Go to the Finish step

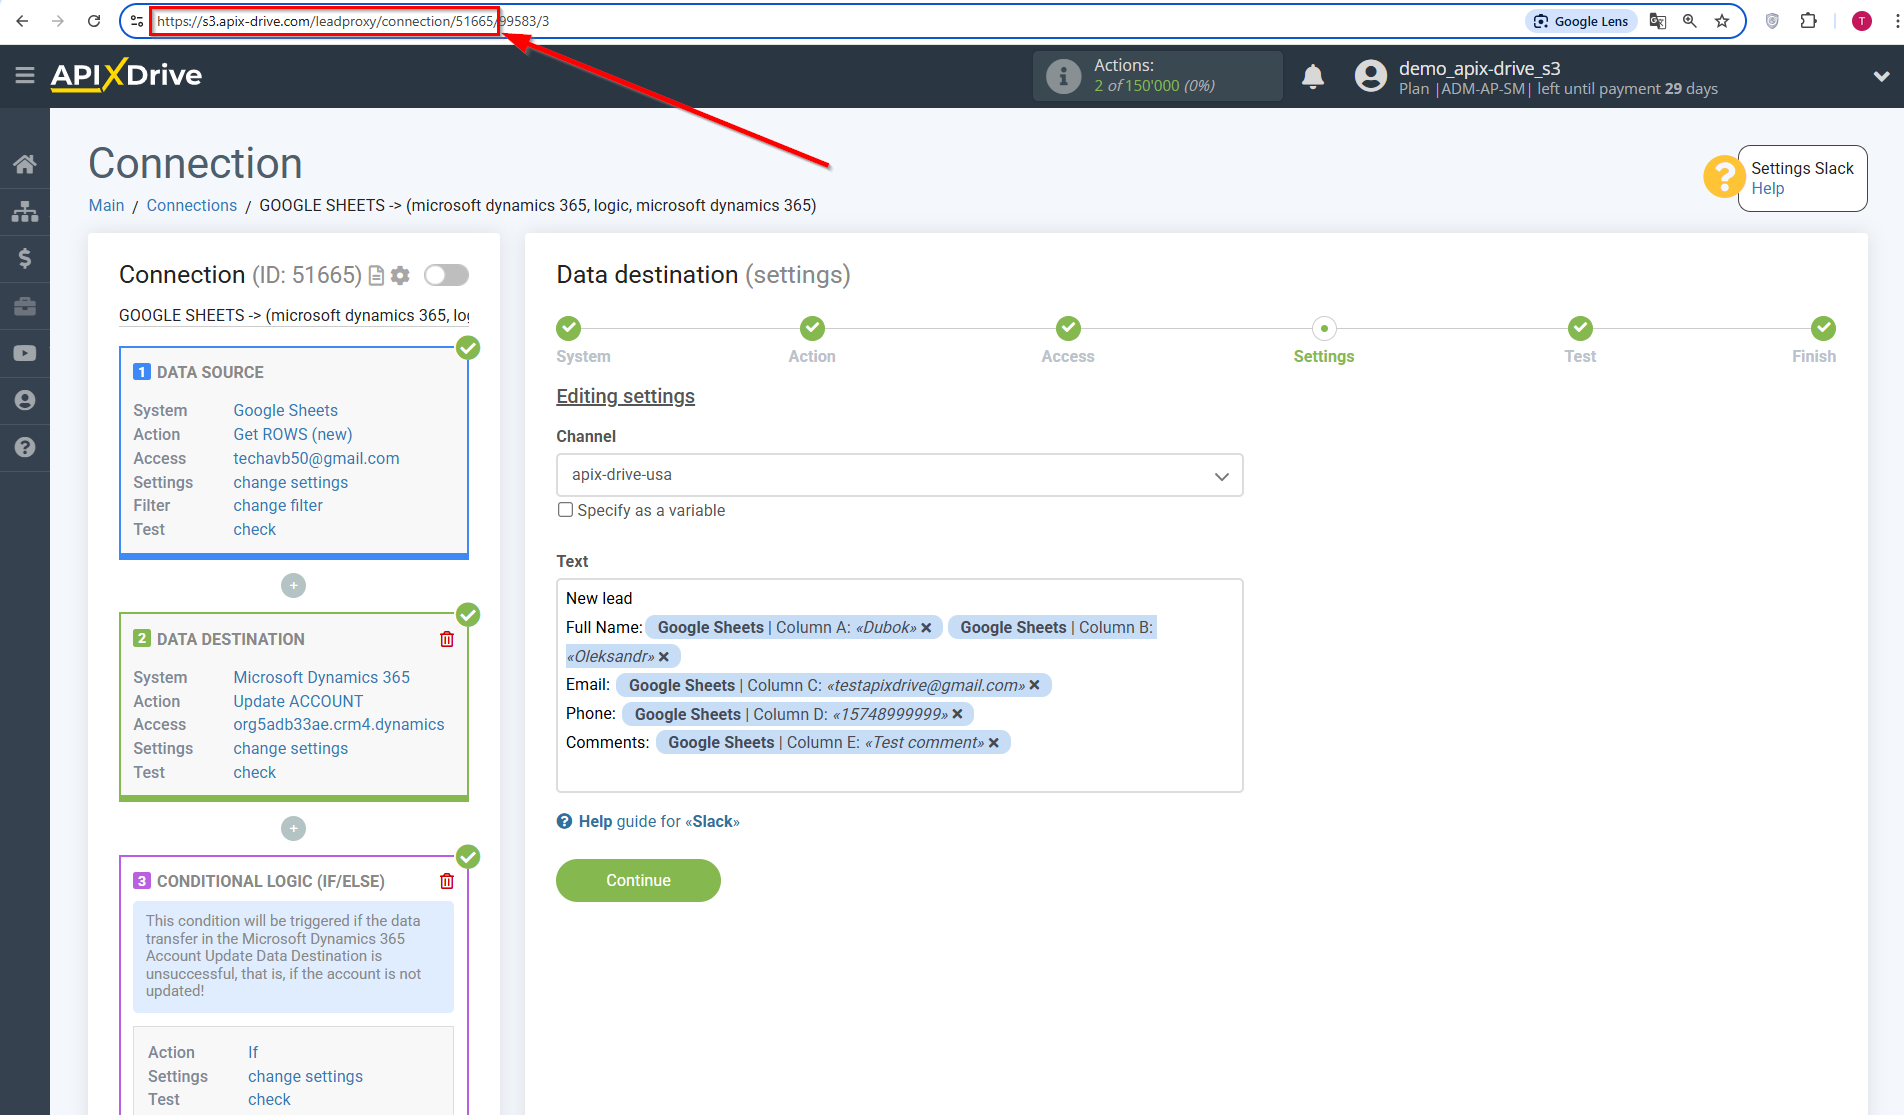pyautogui.click(x=1823, y=328)
